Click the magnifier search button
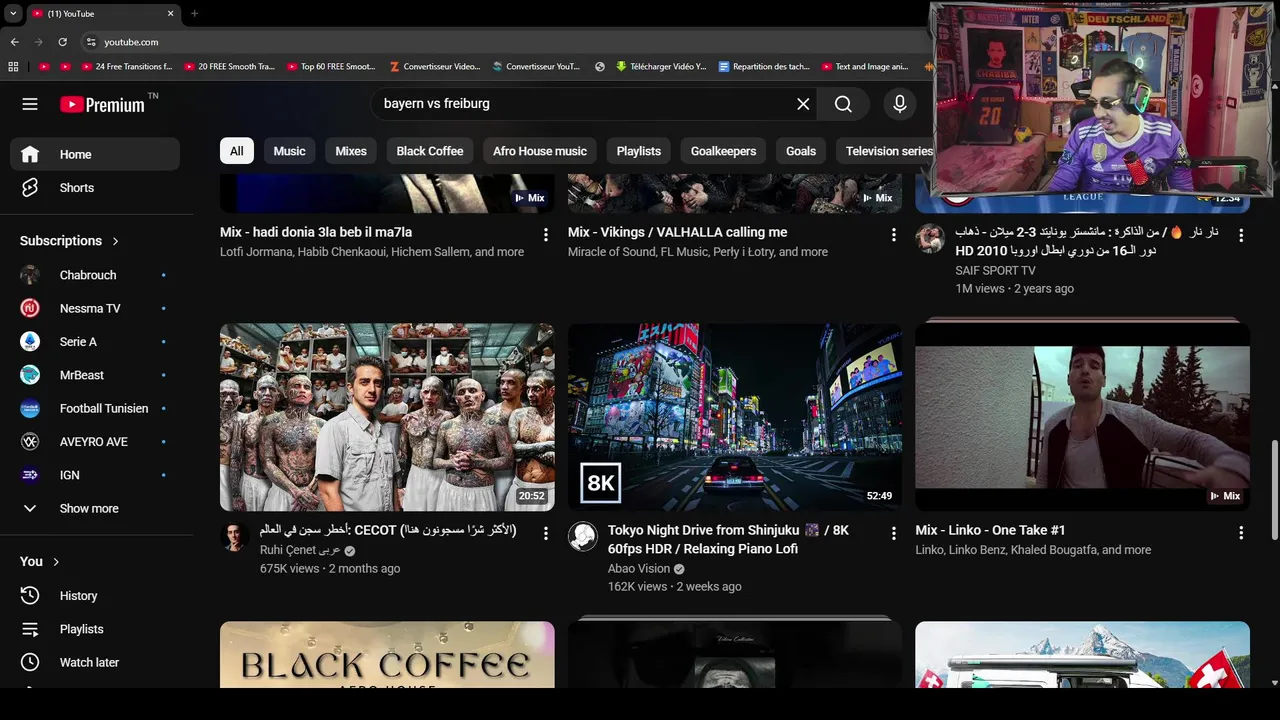 click(x=843, y=104)
